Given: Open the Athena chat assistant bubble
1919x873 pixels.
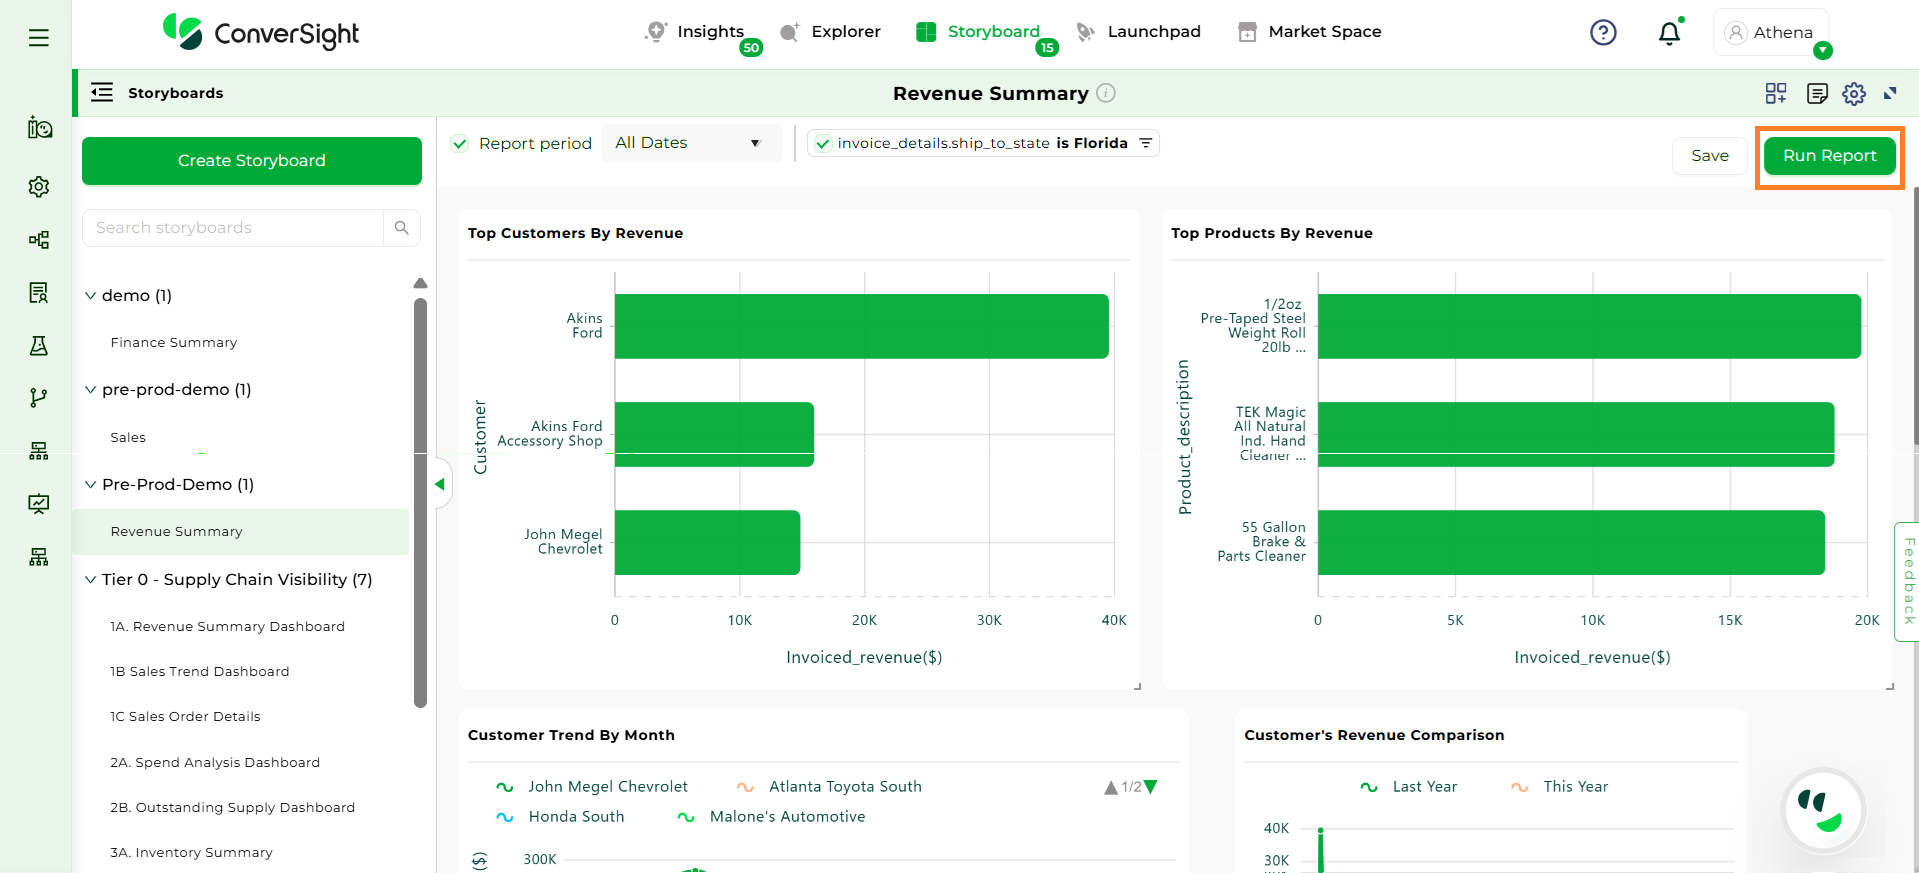Looking at the screenshot, I should tap(1824, 809).
